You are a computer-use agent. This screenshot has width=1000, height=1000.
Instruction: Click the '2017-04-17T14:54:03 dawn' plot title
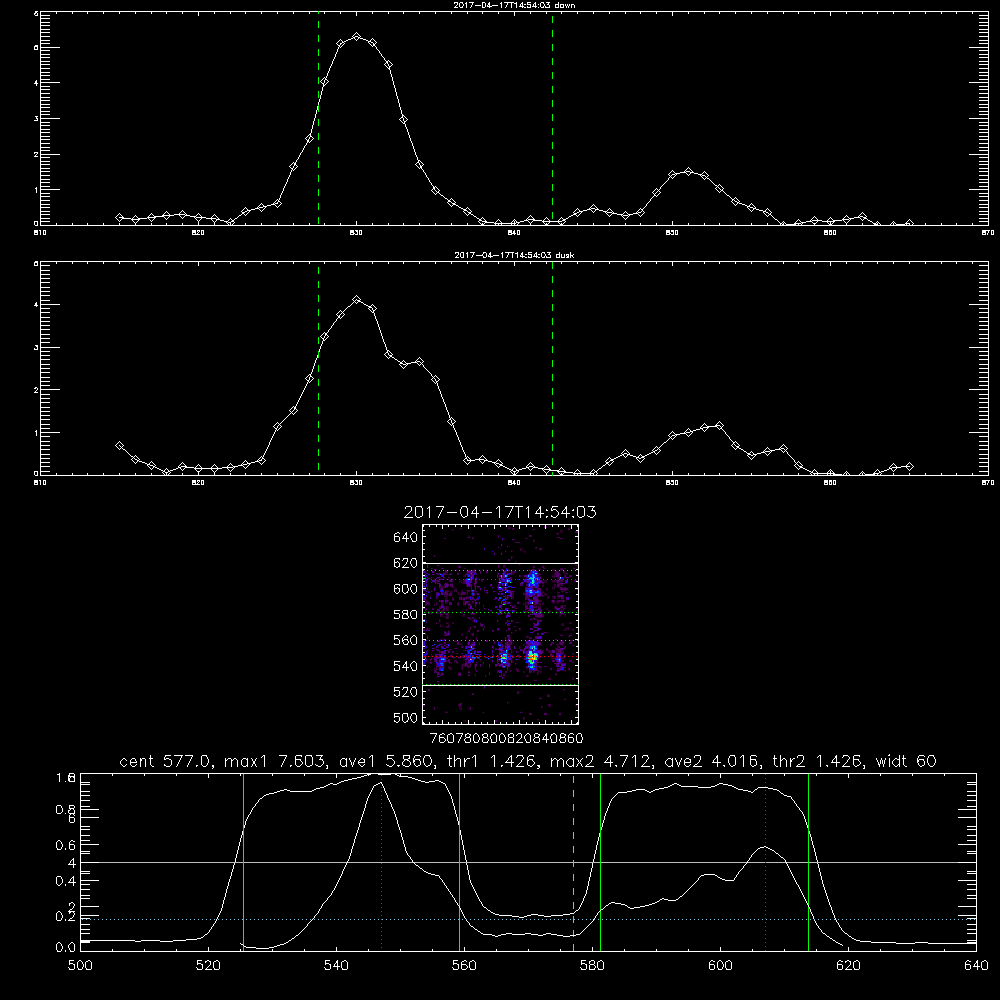tap(514, 5)
